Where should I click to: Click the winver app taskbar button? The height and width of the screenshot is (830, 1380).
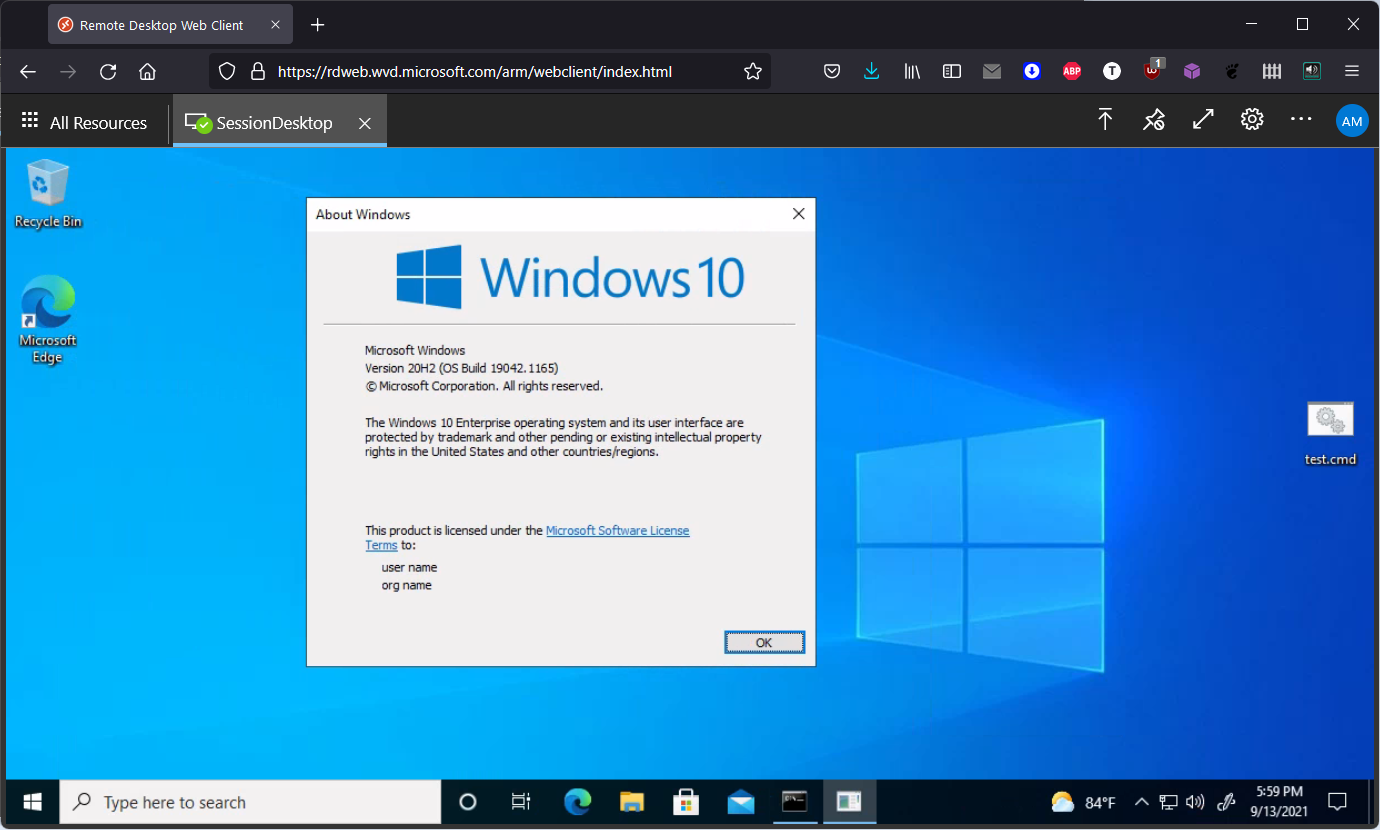pos(849,802)
